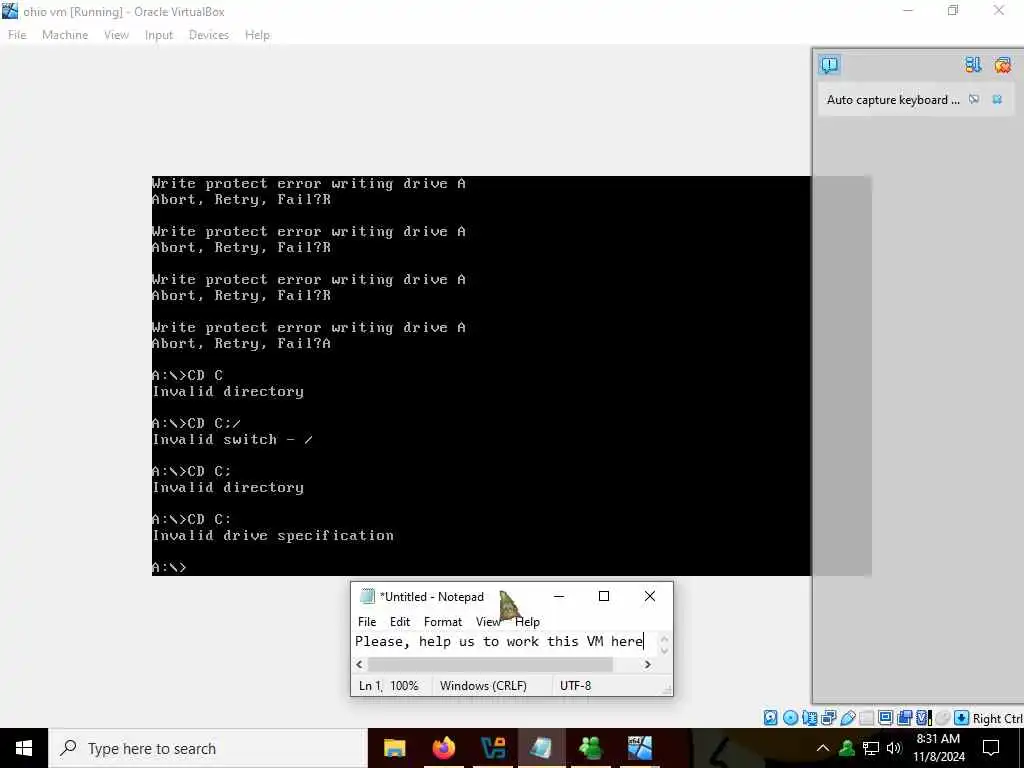Click the 'Invalid drive specification' line in VM
The width and height of the screenshot is (1024, 768).
coord(273,536)
